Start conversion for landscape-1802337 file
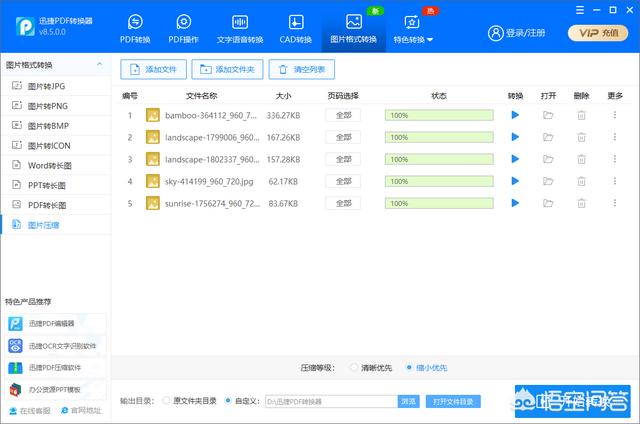Image resolution: width=640 pixels, height=424 pixels. pos(515,159)
